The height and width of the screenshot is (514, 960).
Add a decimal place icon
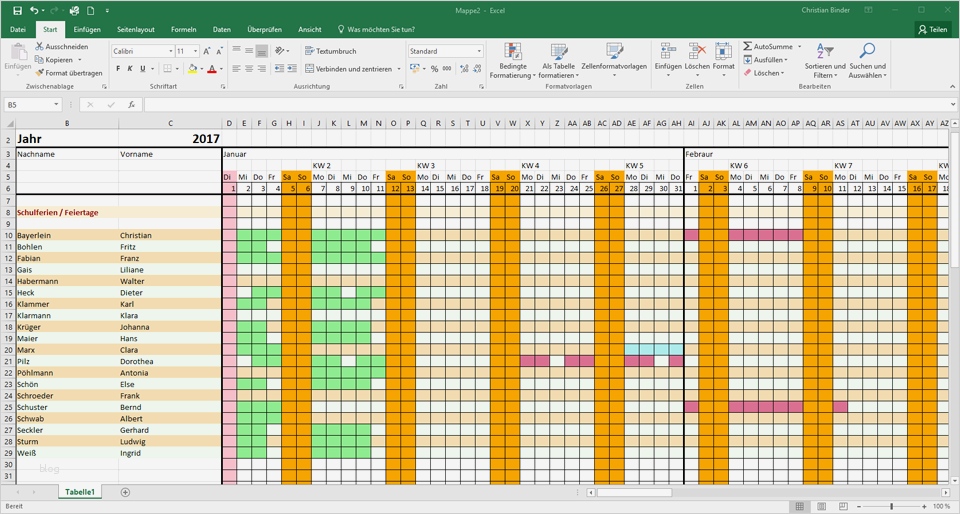[x=463, y=69]
